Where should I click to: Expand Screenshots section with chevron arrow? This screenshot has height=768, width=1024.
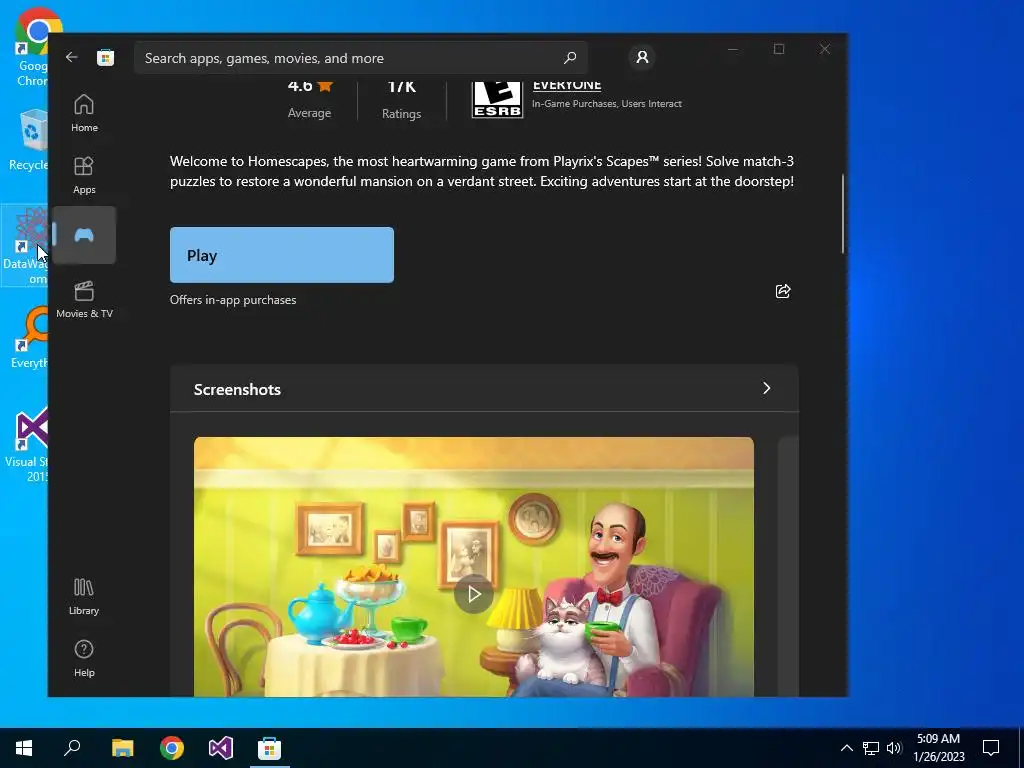767,389
